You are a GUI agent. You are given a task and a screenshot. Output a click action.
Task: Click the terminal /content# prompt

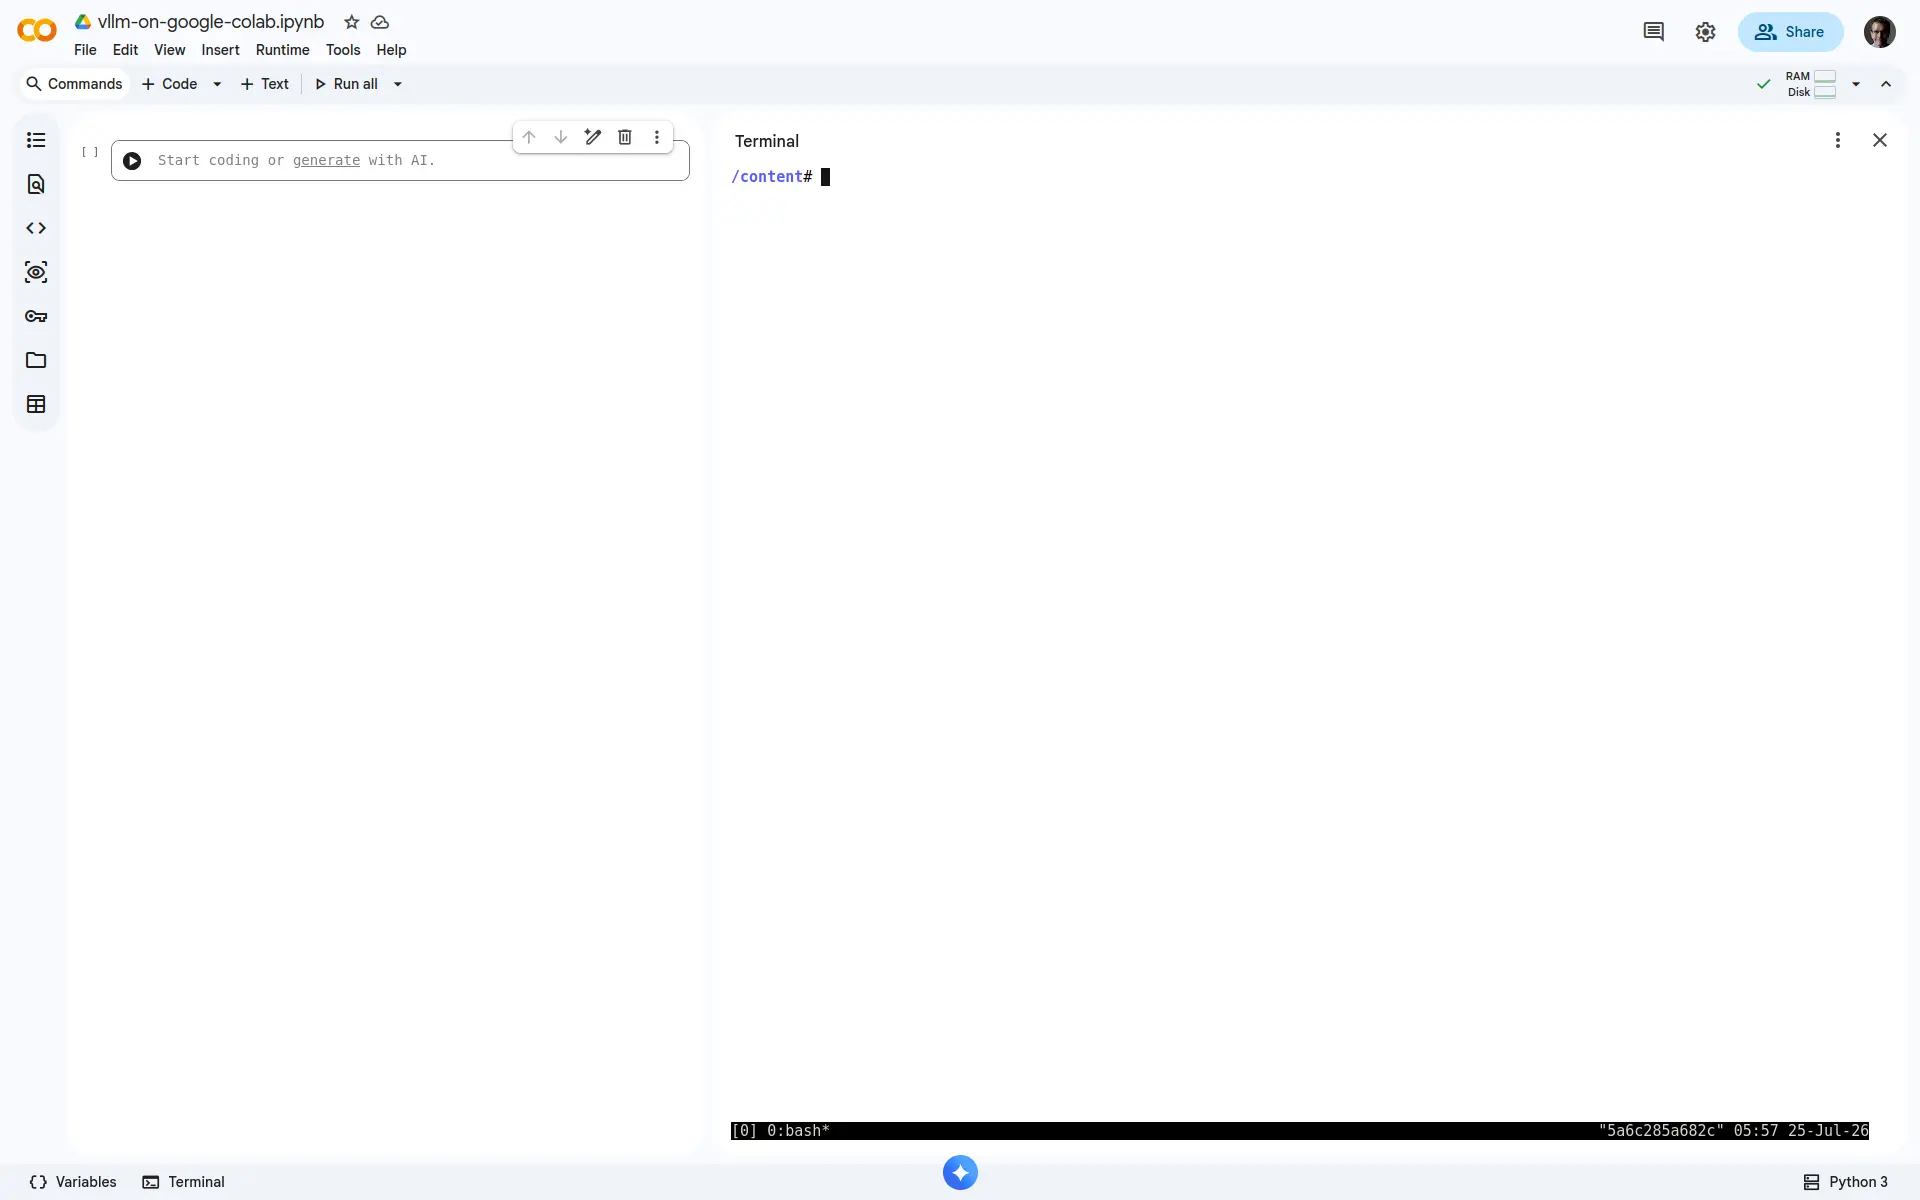point(771,177)
